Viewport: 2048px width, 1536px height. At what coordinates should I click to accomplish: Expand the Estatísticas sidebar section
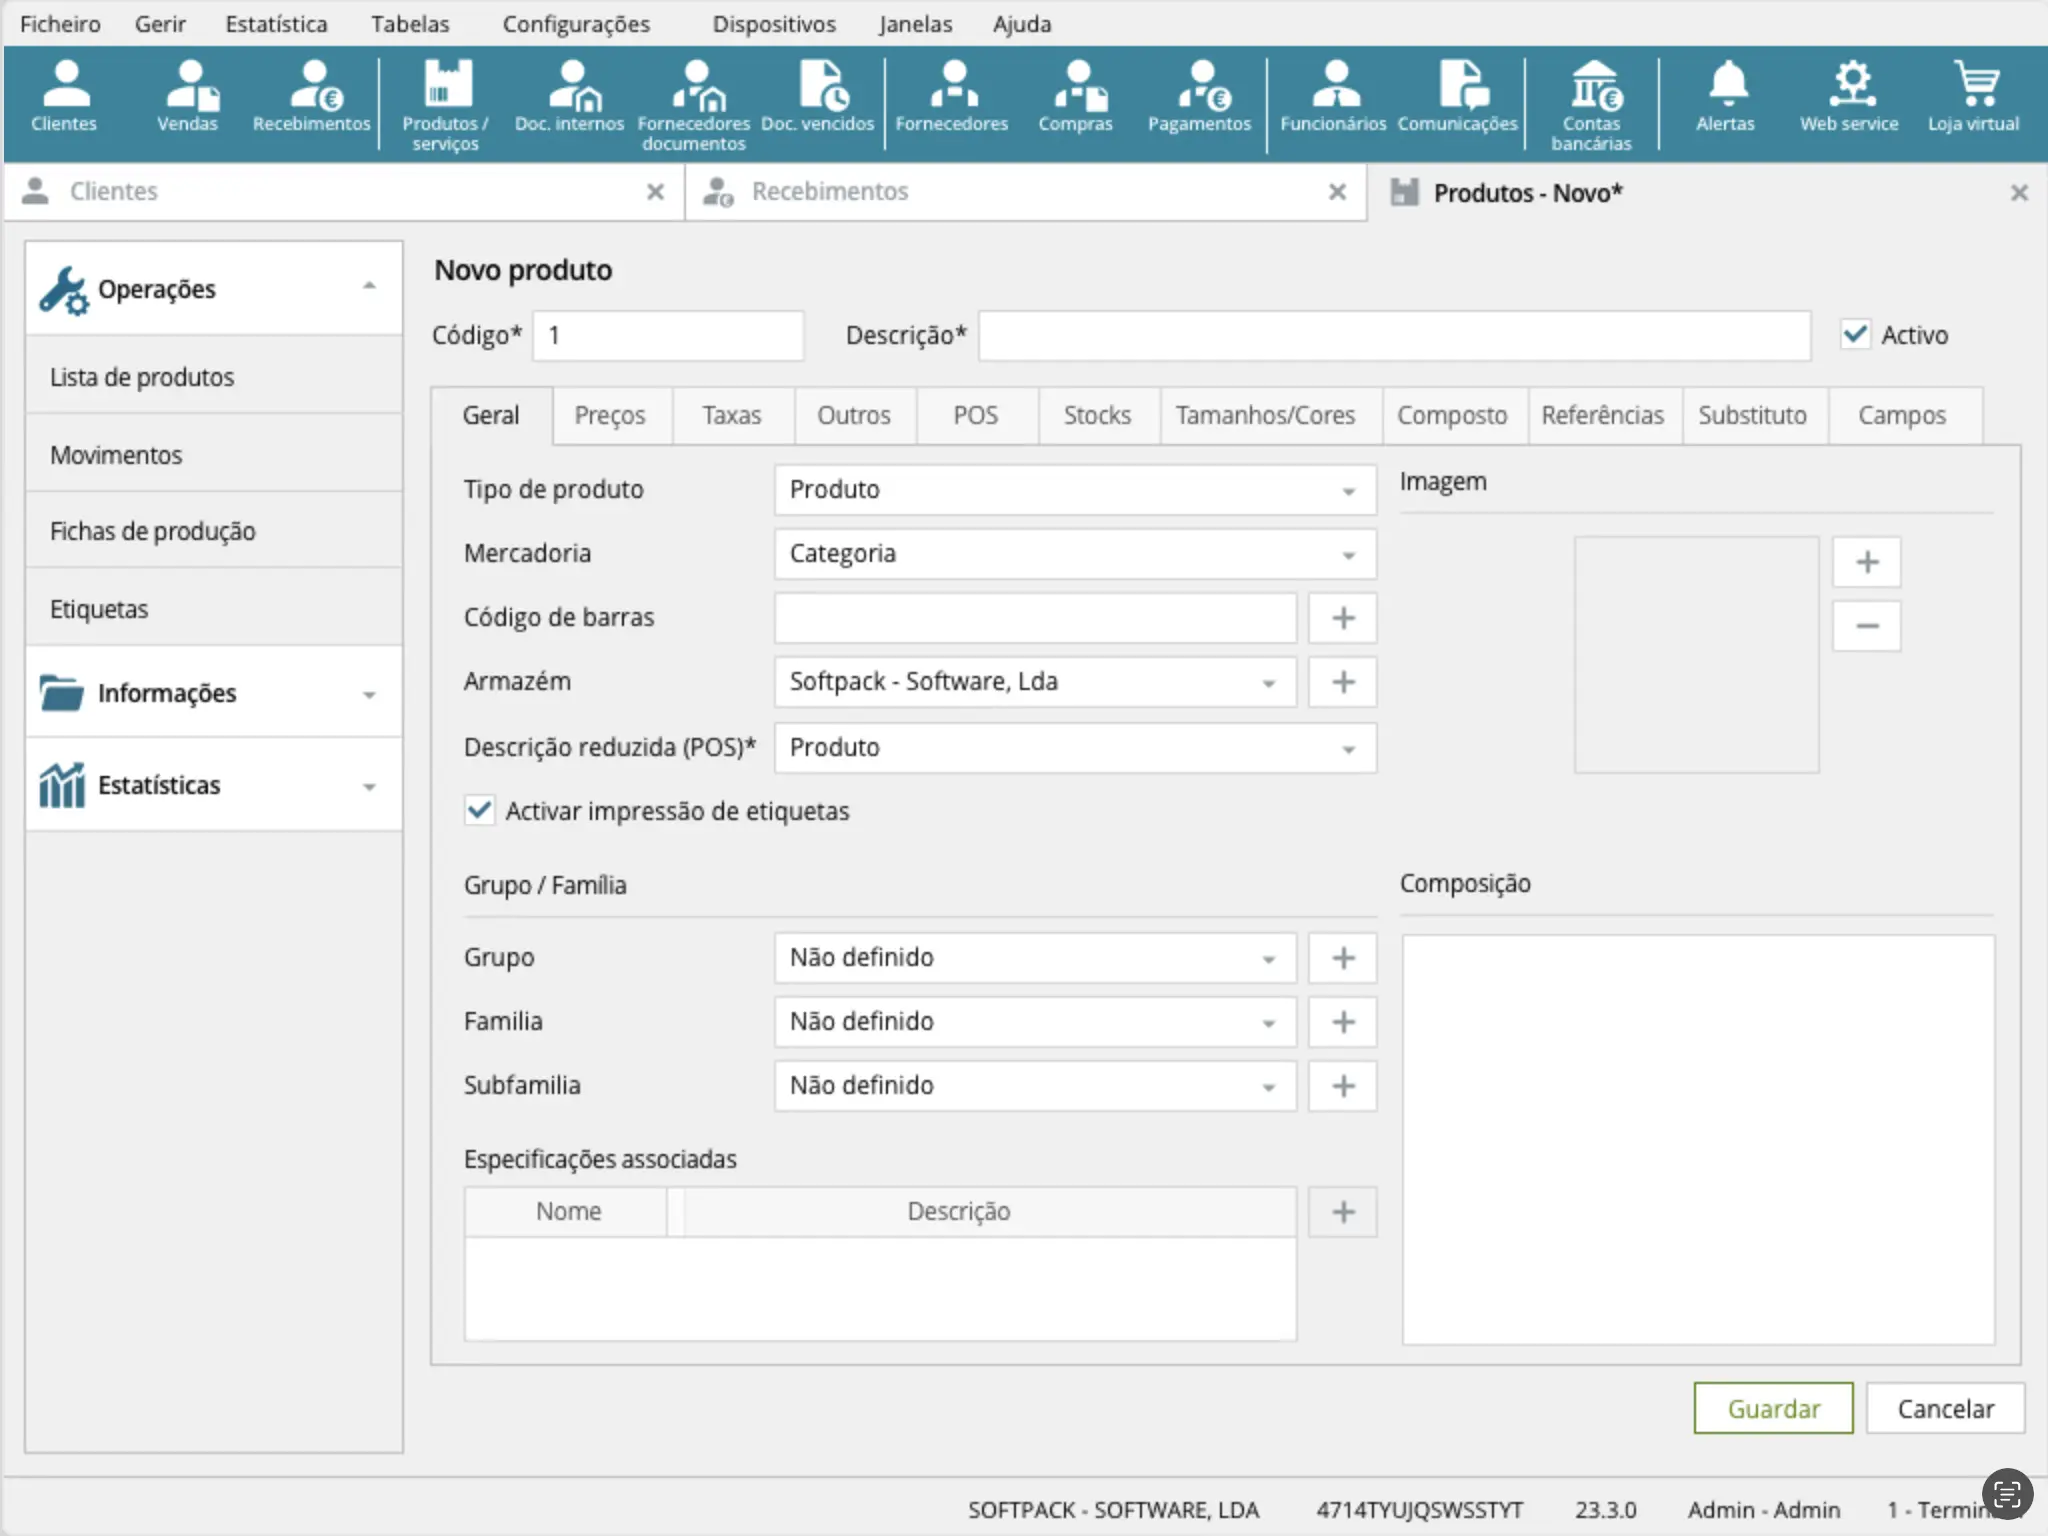(214, 785)
